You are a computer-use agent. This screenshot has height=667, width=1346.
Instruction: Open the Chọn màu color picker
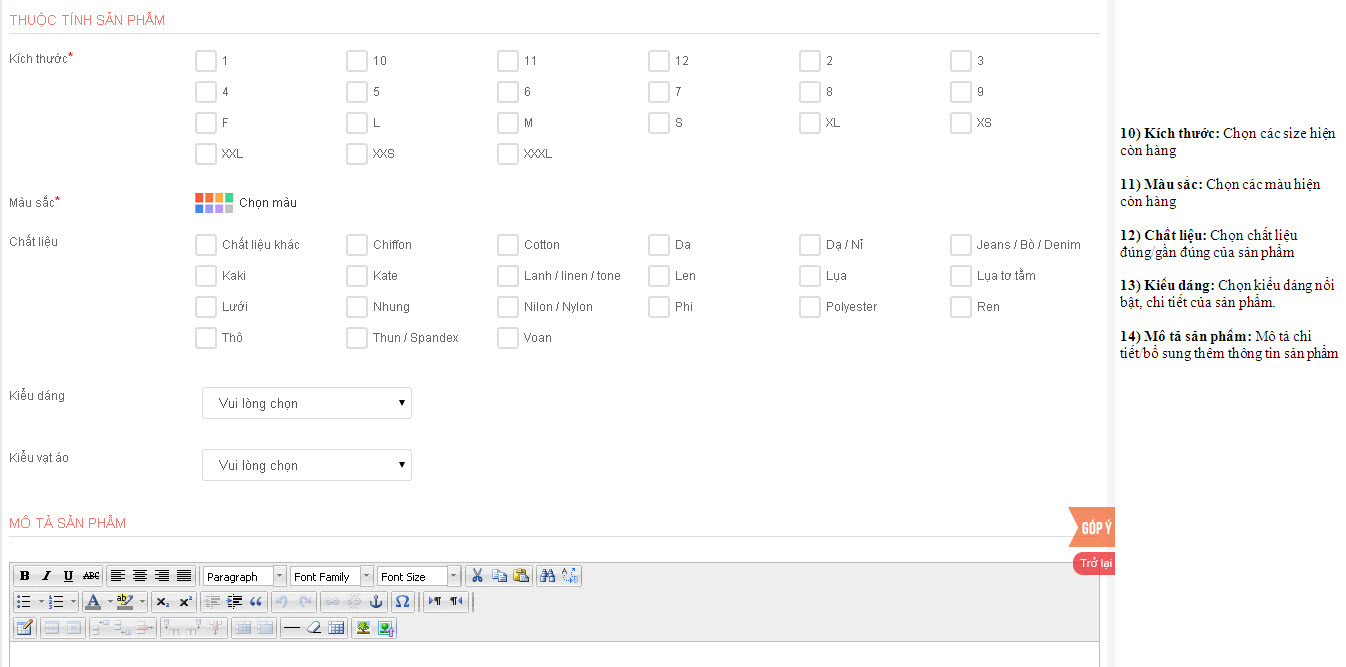246,203
